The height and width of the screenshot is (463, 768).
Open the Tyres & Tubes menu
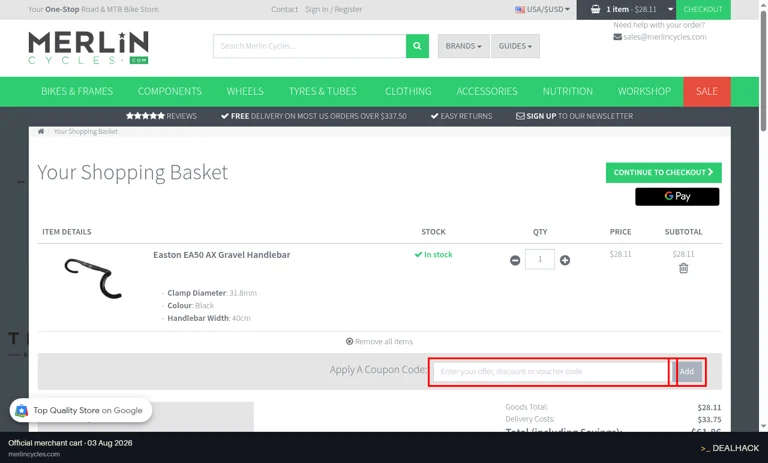(x=323, y=92)
